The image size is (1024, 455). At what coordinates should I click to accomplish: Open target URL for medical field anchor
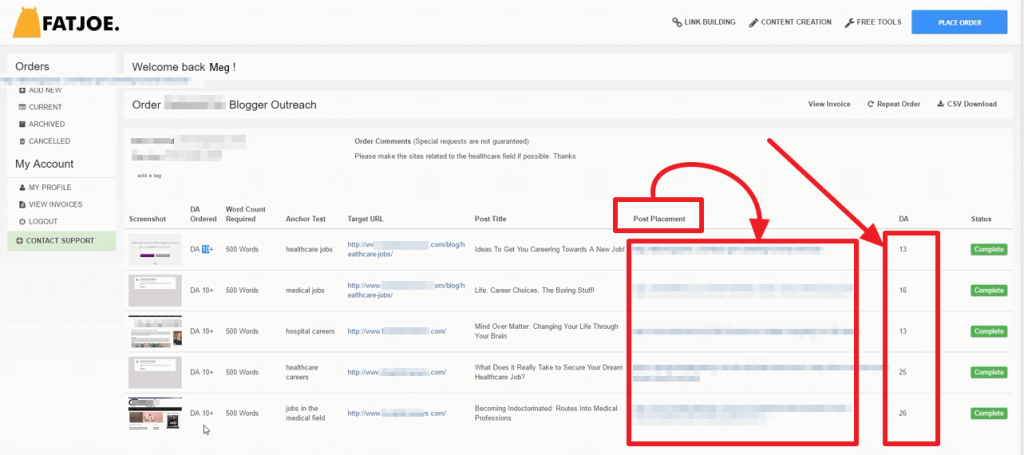click(x=396, y=413)
